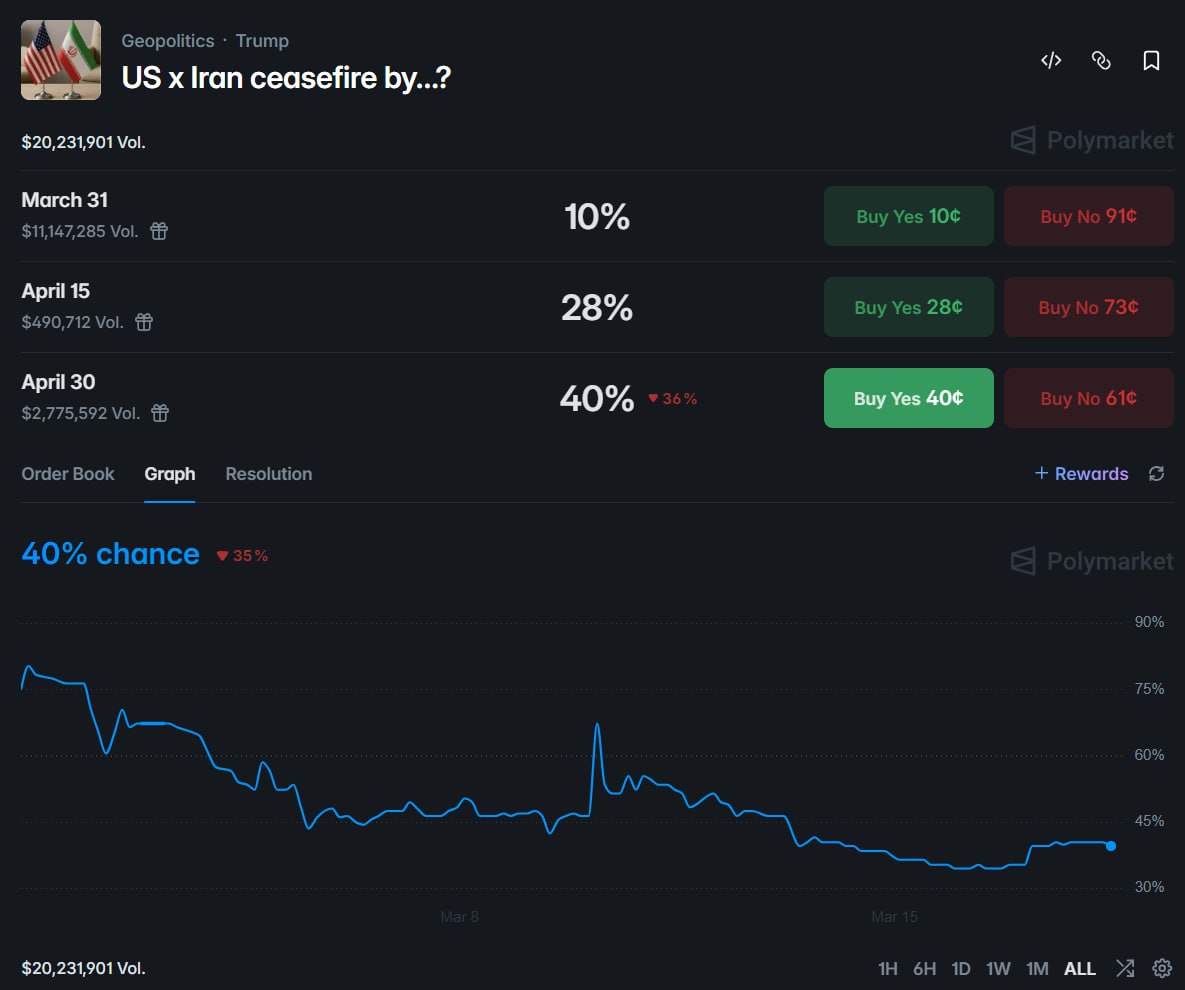1185x990 pixels.
Task: Select the blue endpoint dot on the chart
Action: pyautogui.click(x=1111, y=846)
